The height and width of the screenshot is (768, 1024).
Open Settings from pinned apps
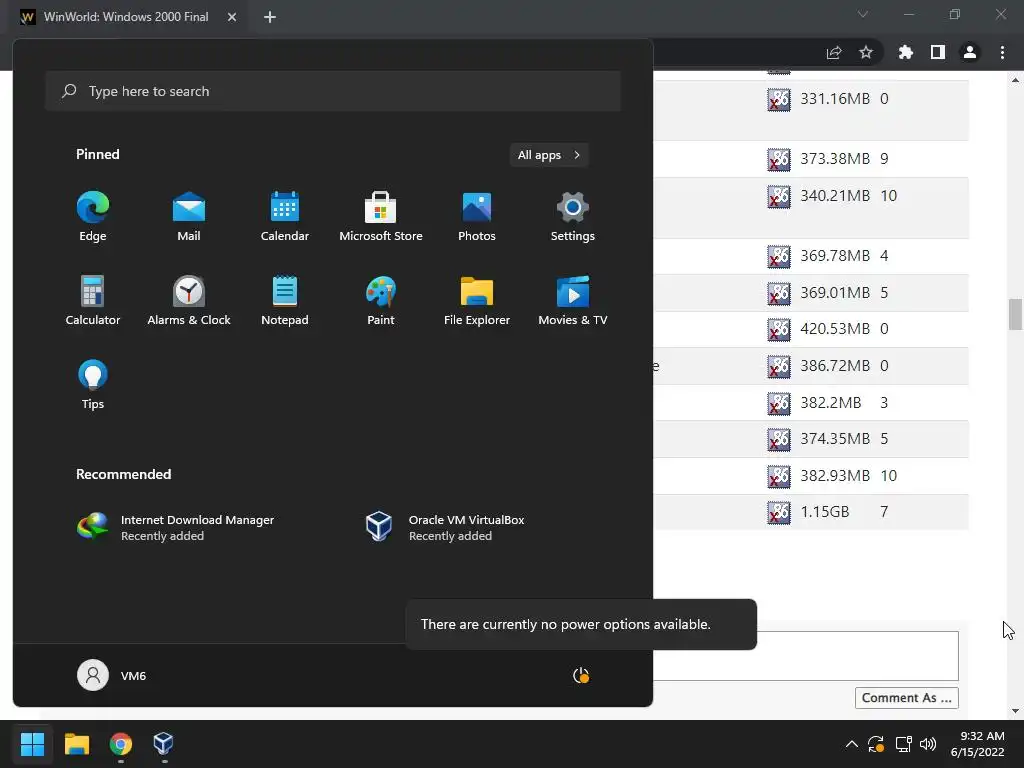coord(573,217)
